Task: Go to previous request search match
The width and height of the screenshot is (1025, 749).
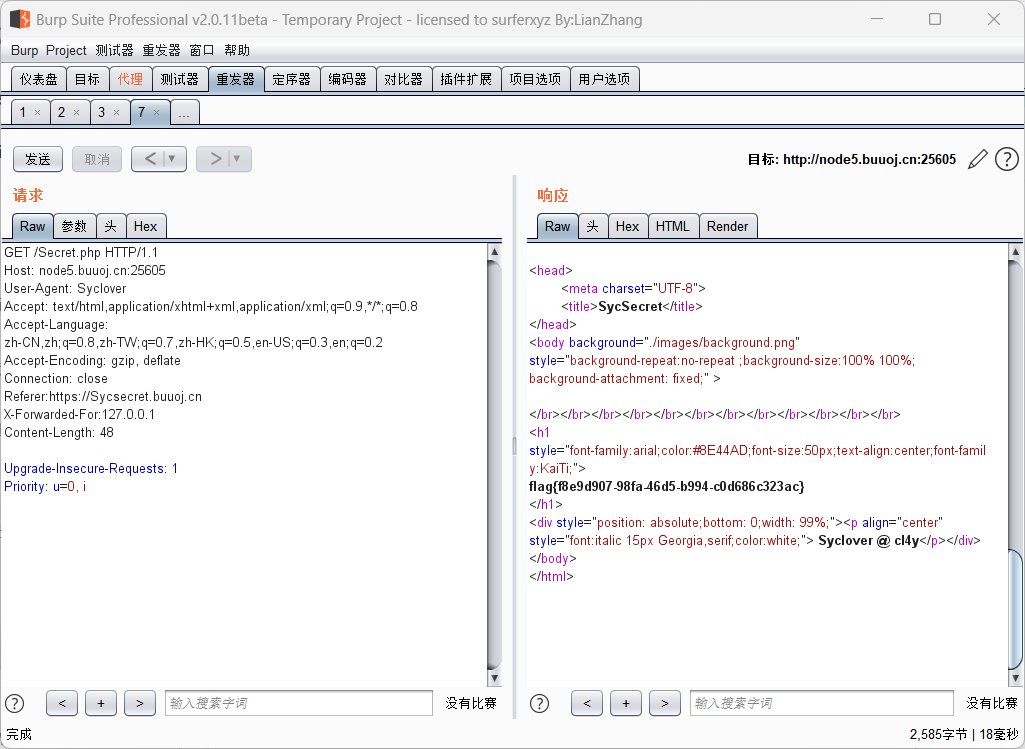Action: 62,703
